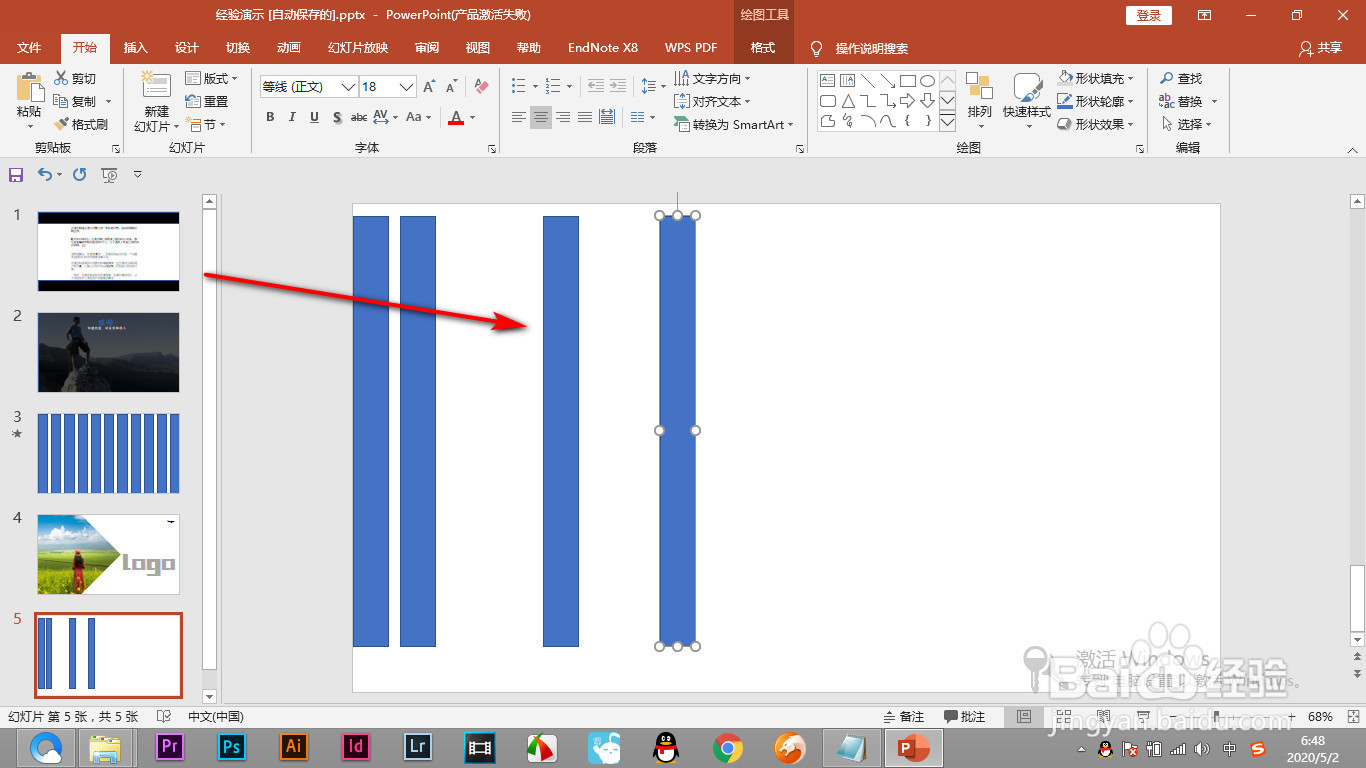The image size is (1366, 768).
Task: Open Quick Styles (快速样式) gallery
Action: pyautogui.click(x=1027, y=100)
